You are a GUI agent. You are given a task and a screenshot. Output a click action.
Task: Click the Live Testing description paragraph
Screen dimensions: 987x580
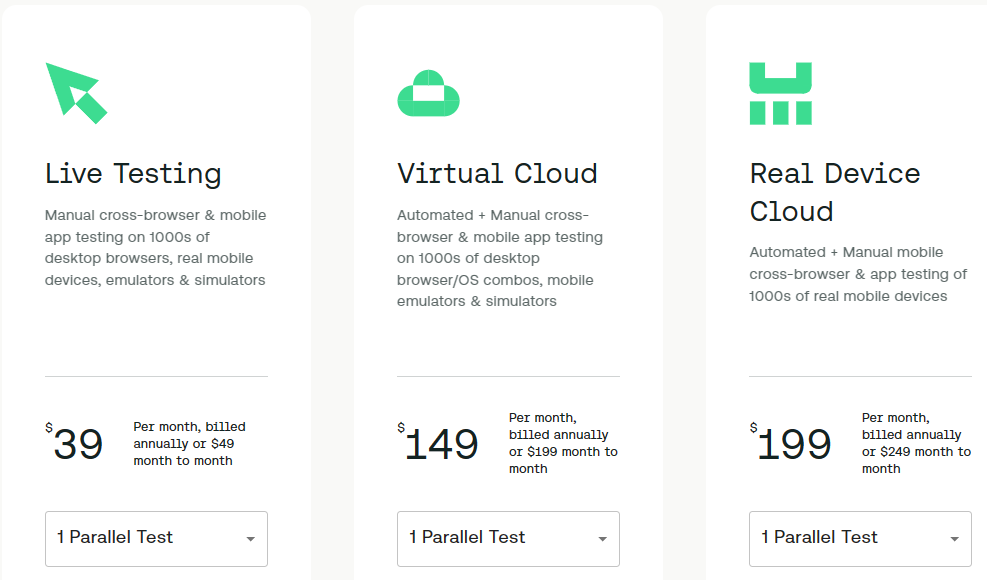pyautogui.click(x=155, y=247)
